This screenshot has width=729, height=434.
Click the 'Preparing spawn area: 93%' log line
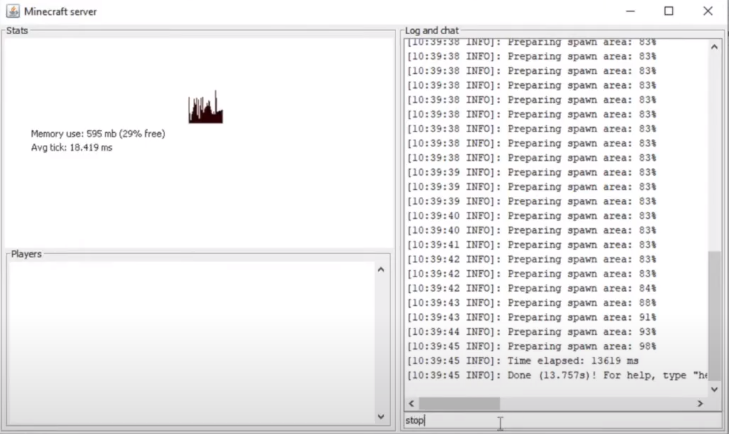[531, 332]
